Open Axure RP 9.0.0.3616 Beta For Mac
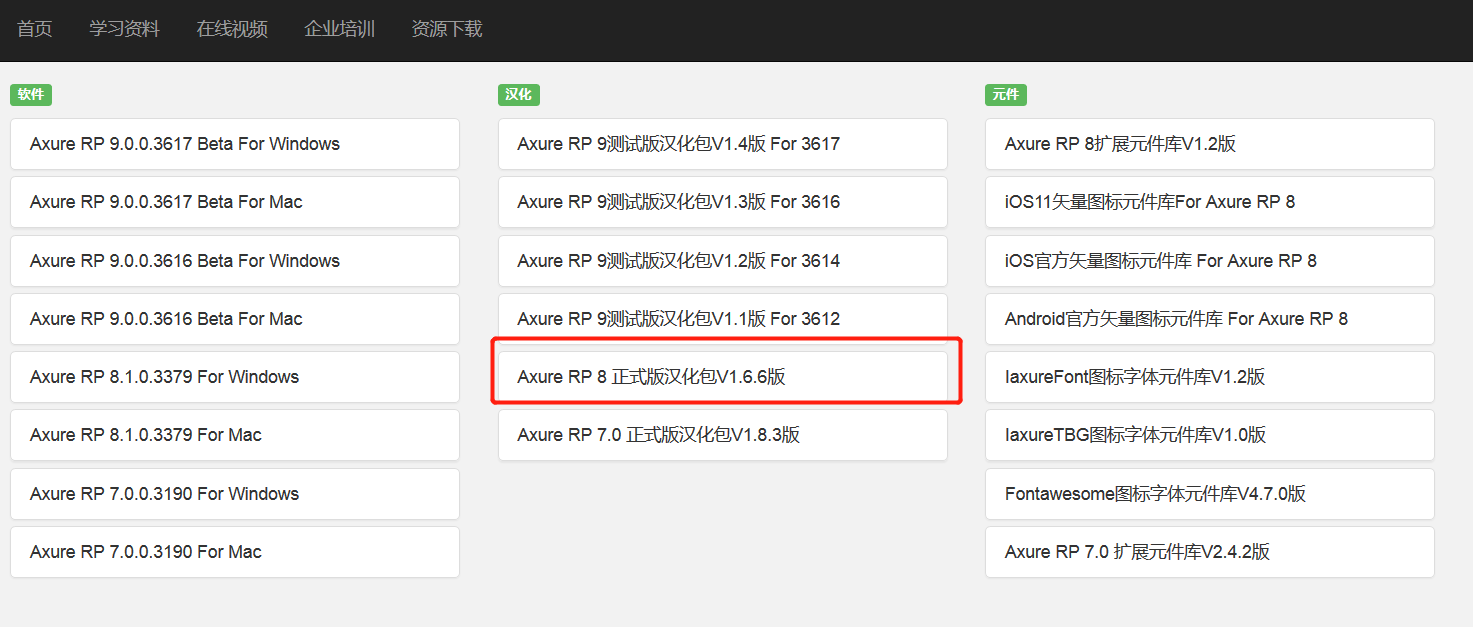 click(235, 319)
